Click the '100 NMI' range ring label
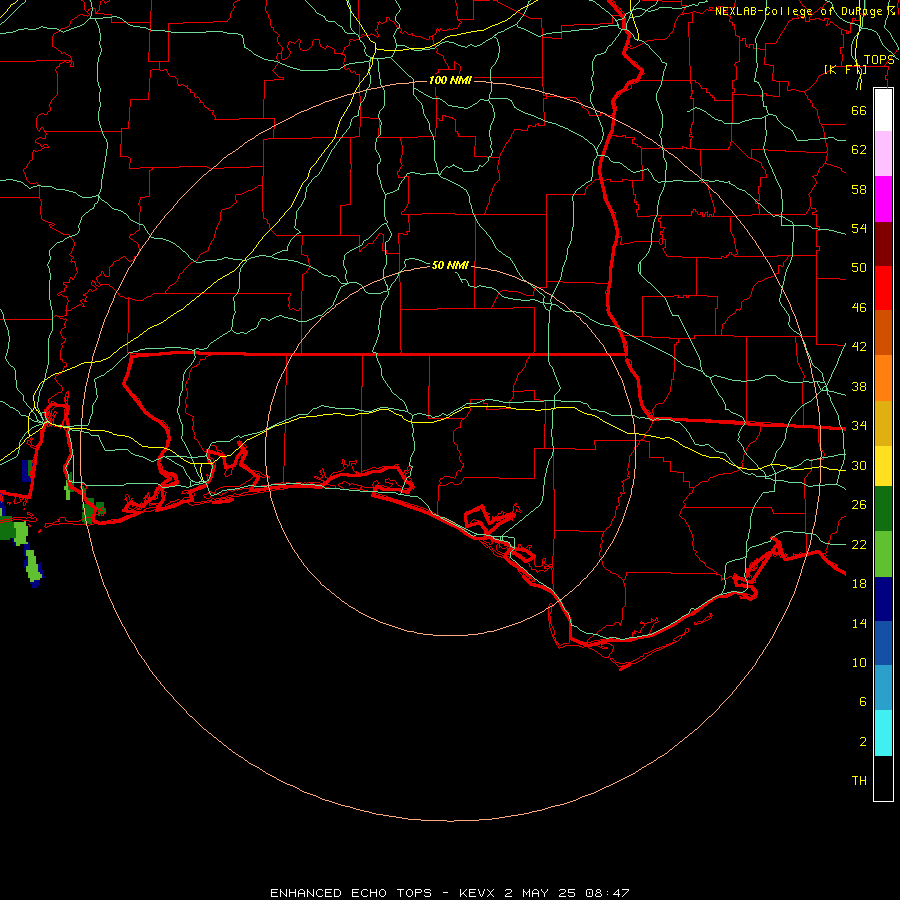Screen dimensions: 900x900 click(450, 80)
